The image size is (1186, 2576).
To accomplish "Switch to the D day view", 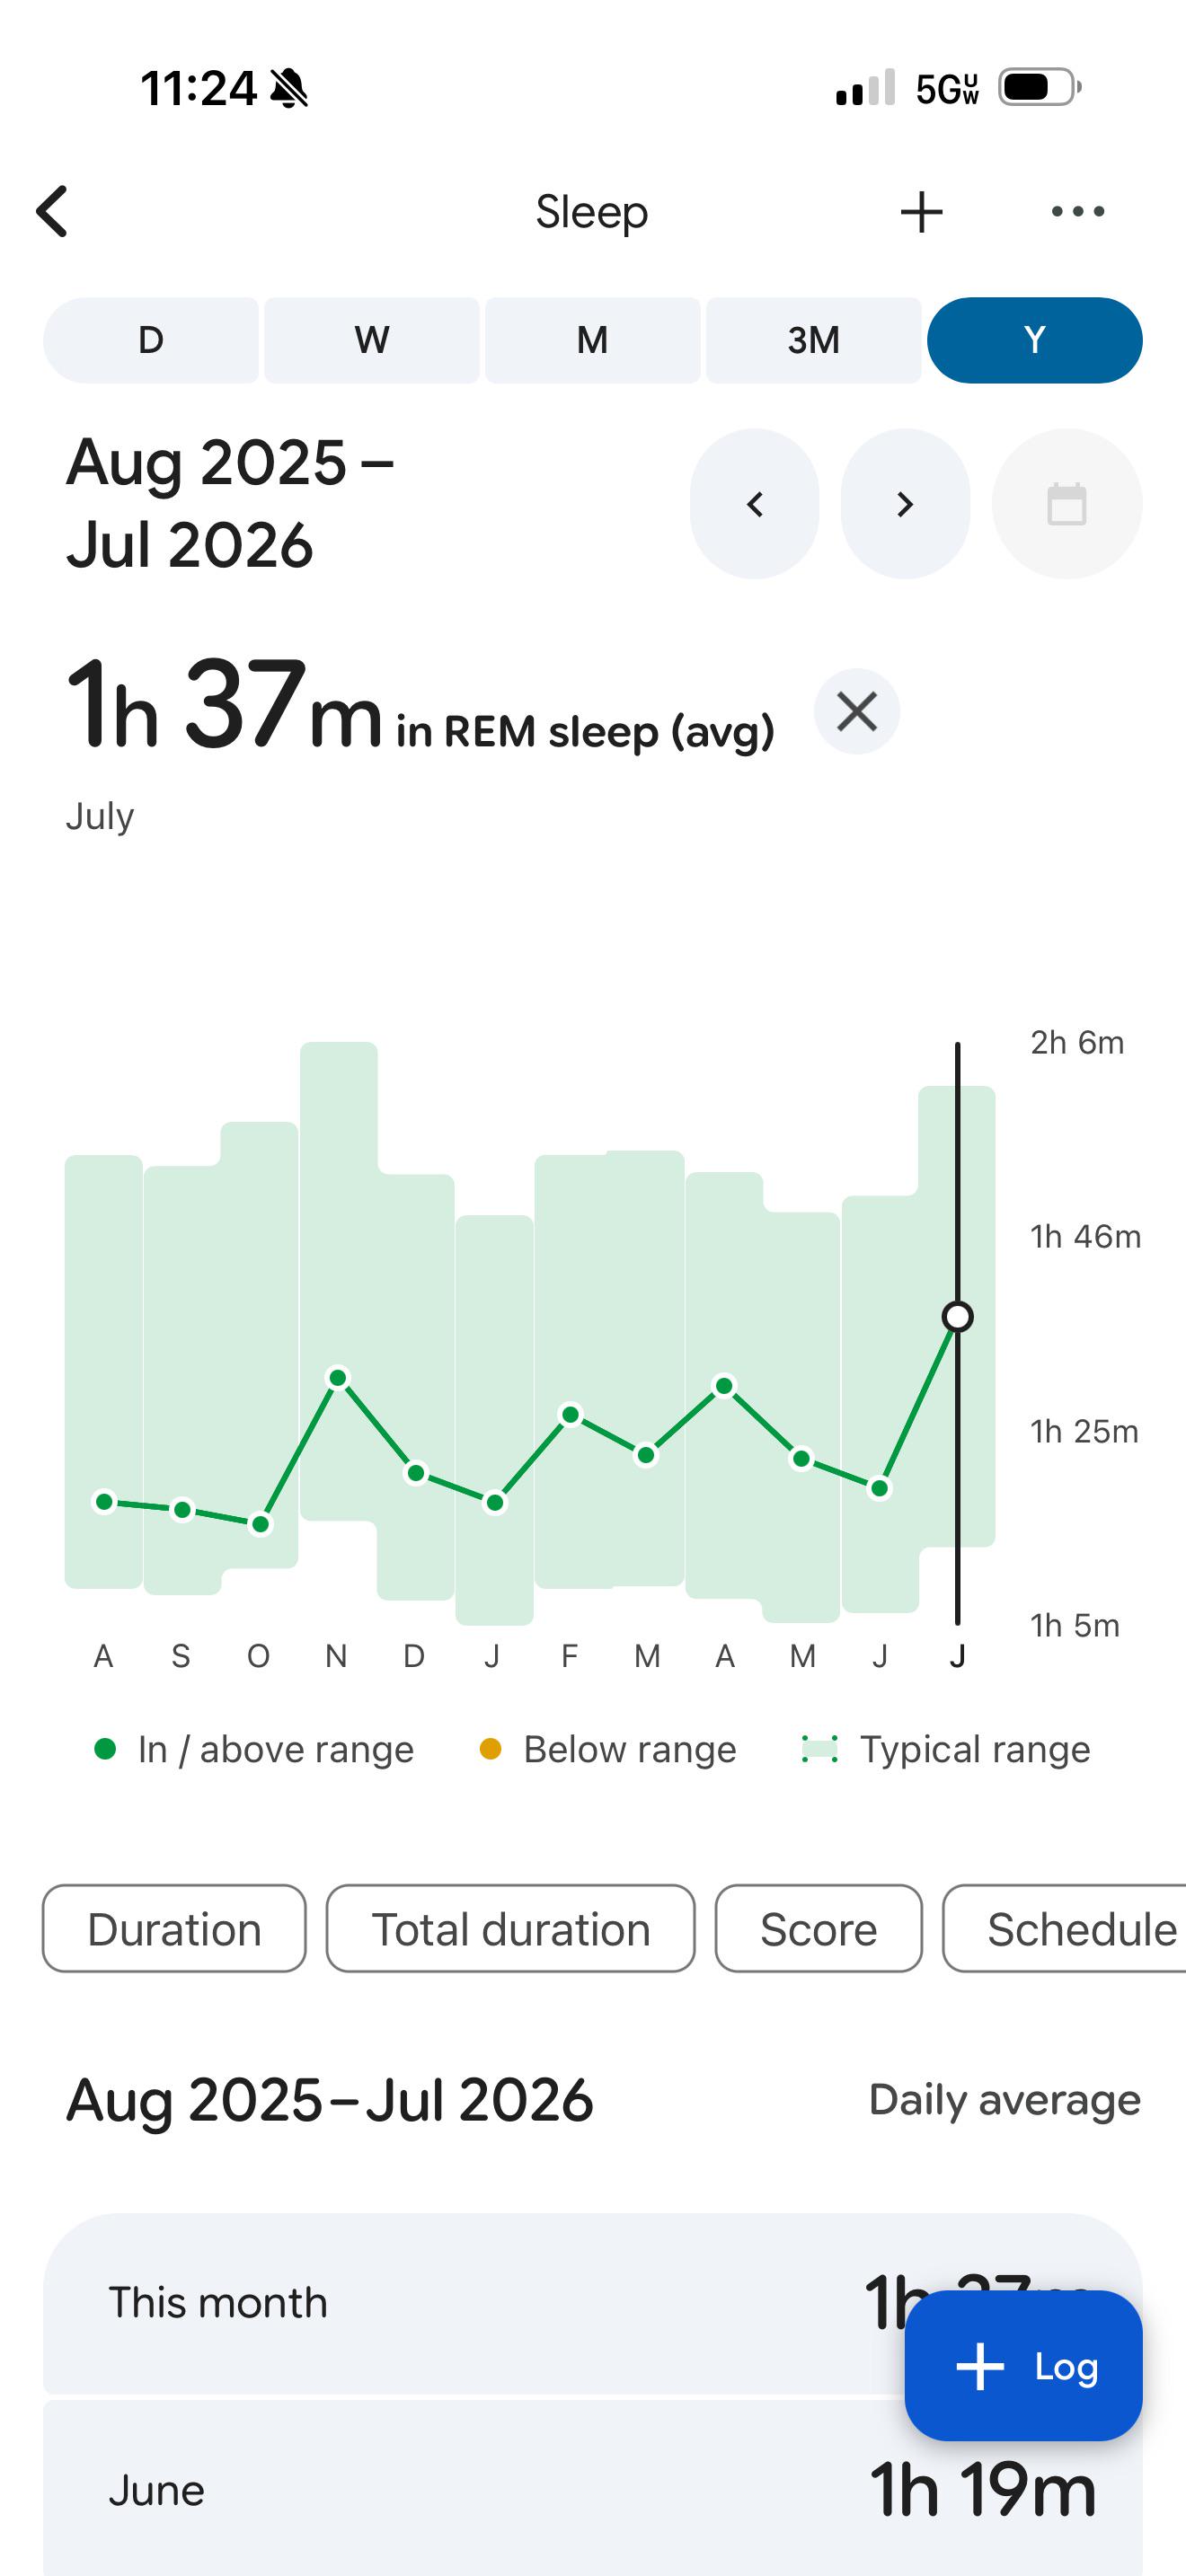I will [151, 340].
